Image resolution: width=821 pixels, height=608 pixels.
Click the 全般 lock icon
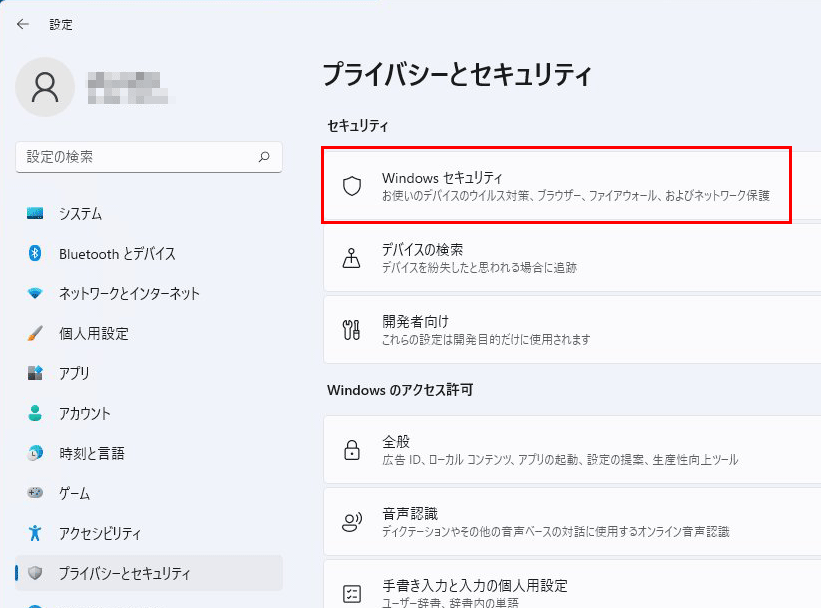pos(352,450)
